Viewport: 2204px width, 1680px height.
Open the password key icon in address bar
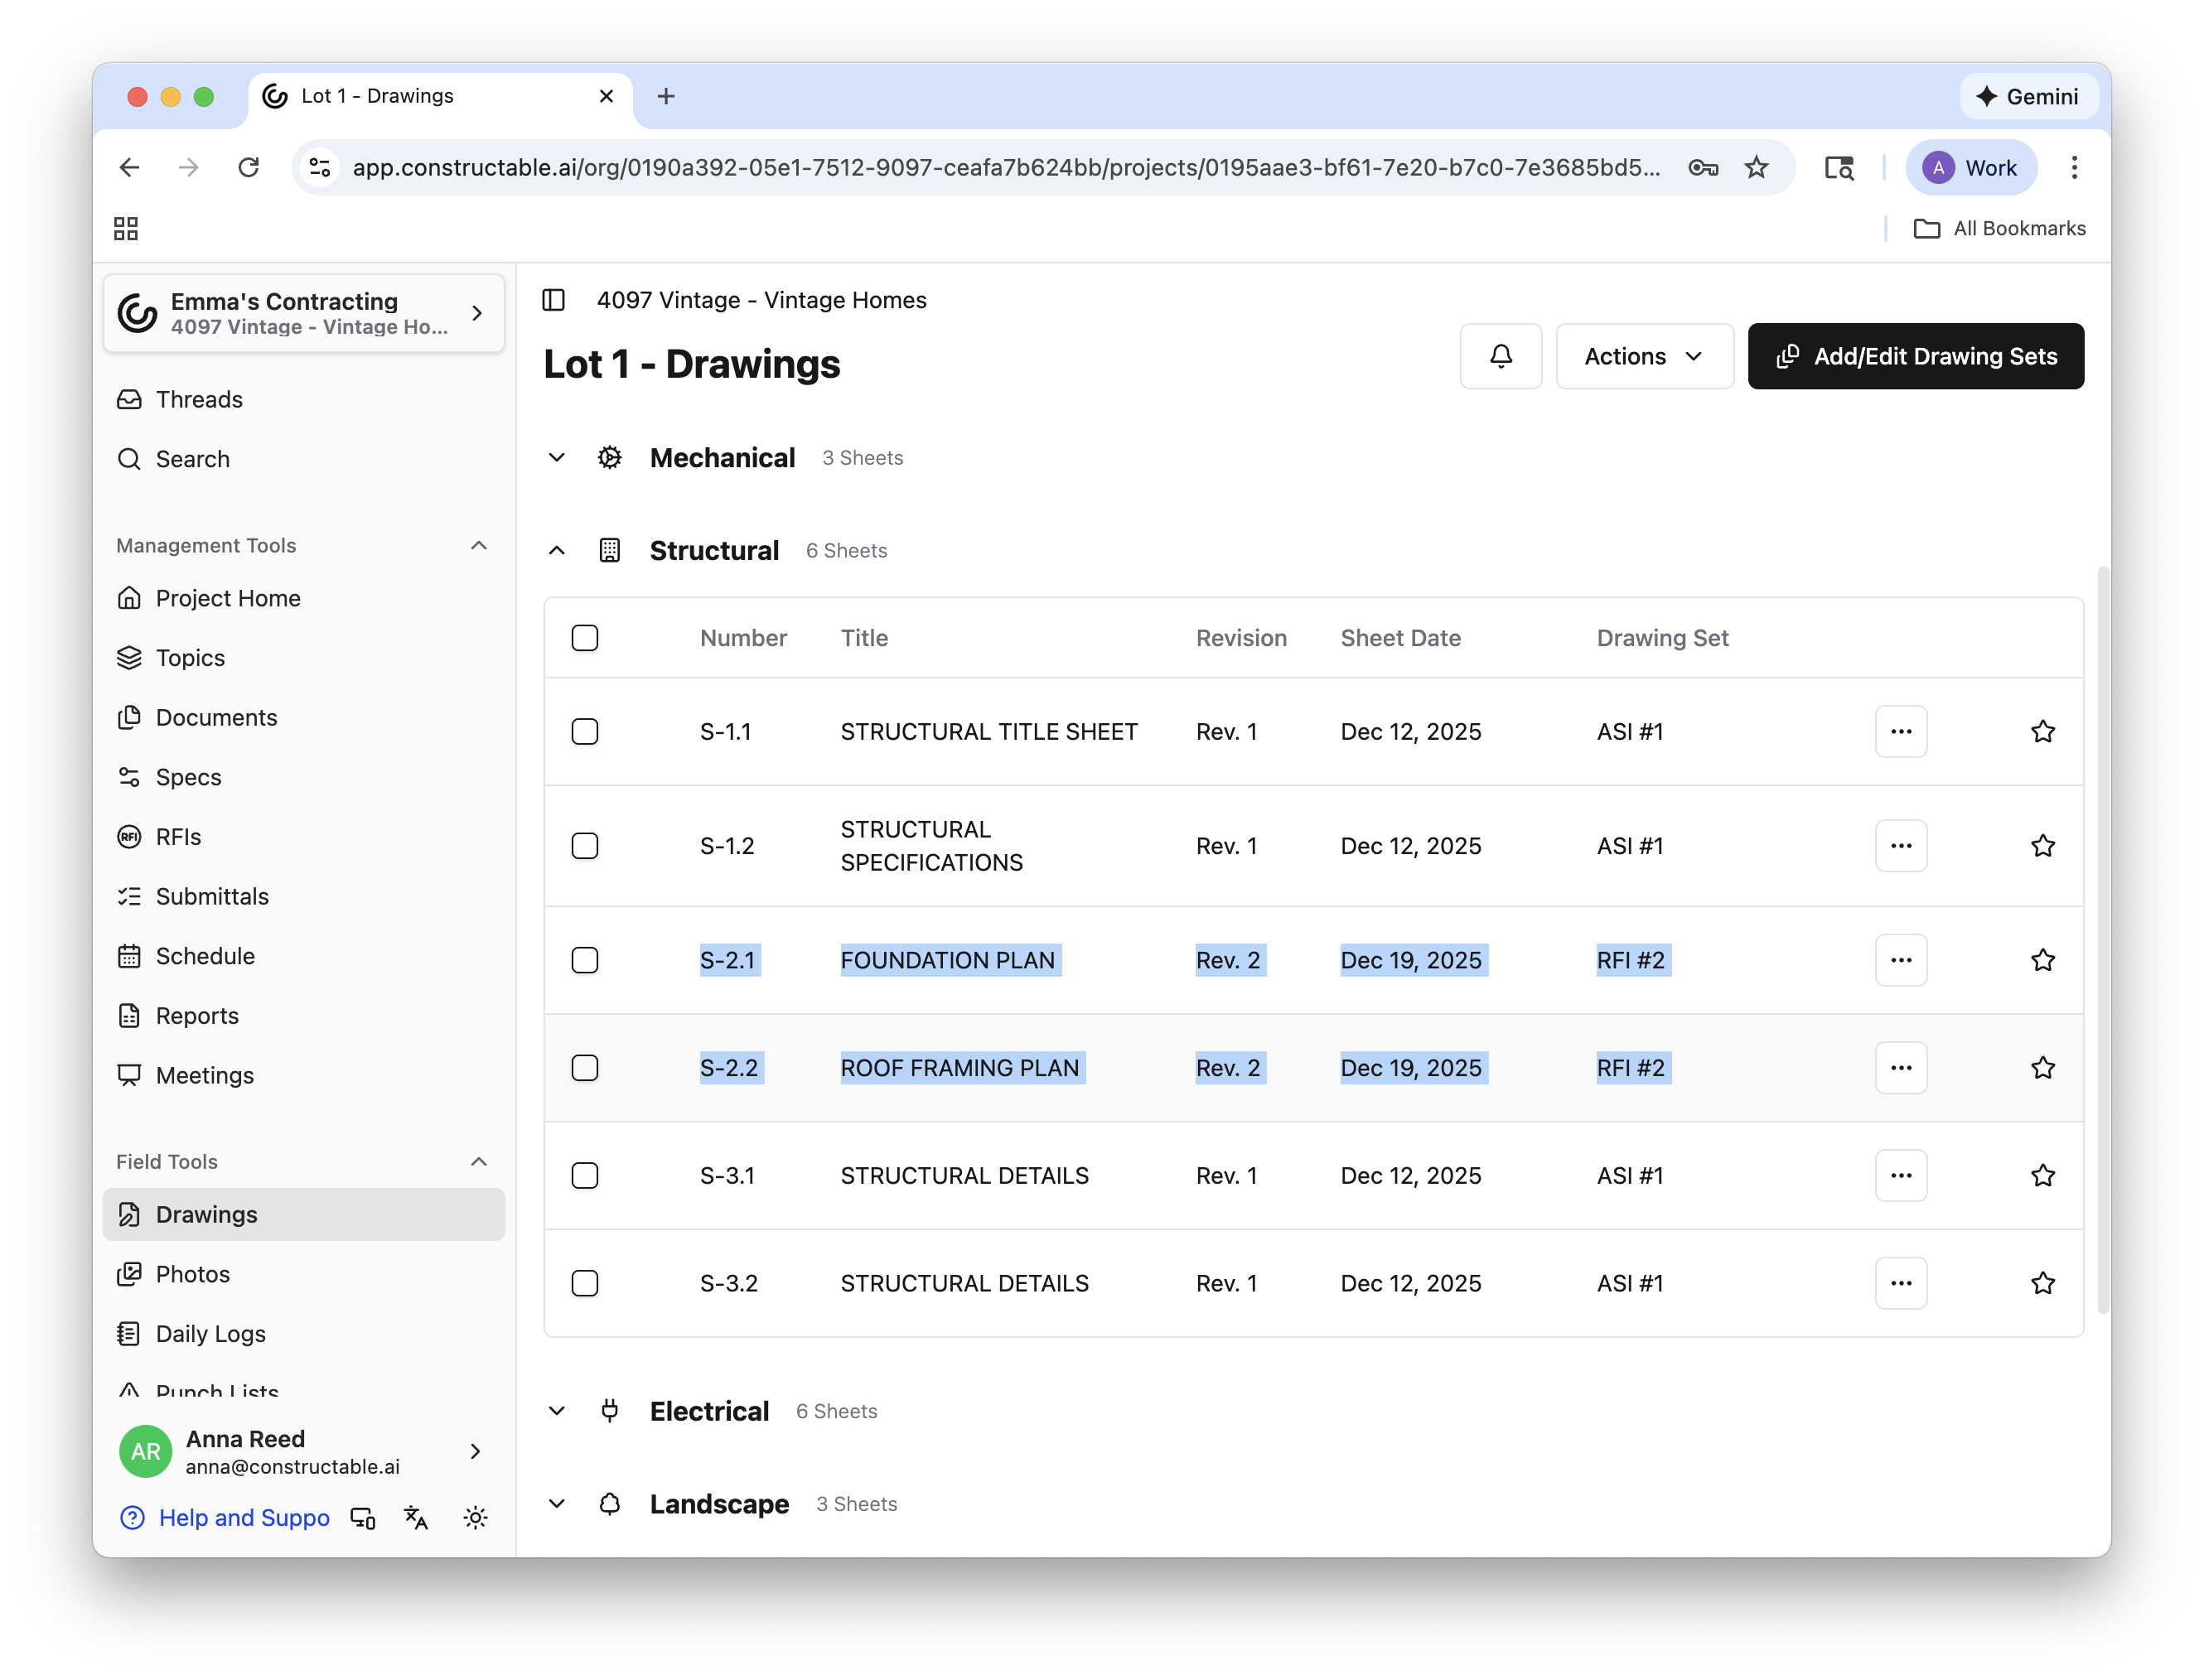click(1703, 167)
